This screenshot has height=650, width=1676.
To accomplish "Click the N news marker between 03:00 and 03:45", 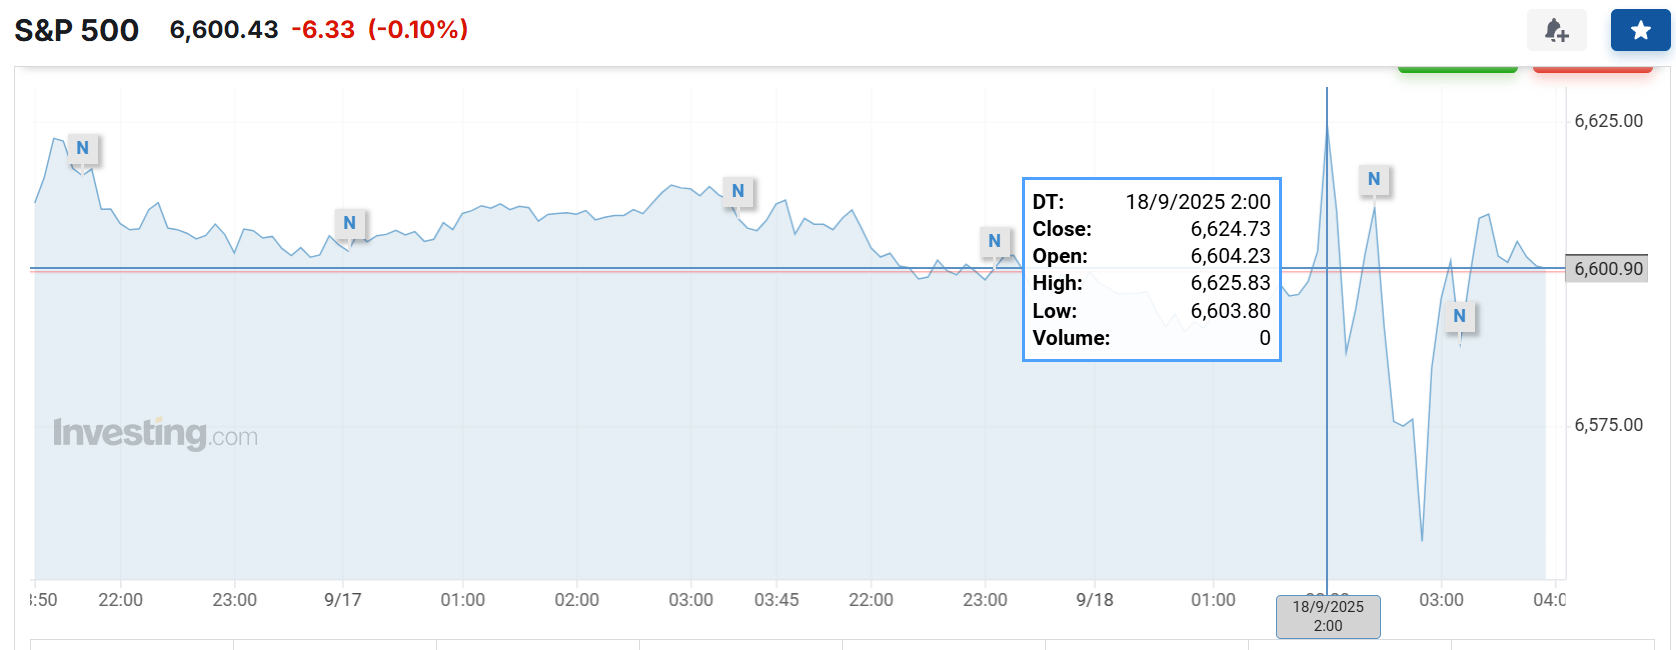I will pyautogui.click(x=738, y=191).
